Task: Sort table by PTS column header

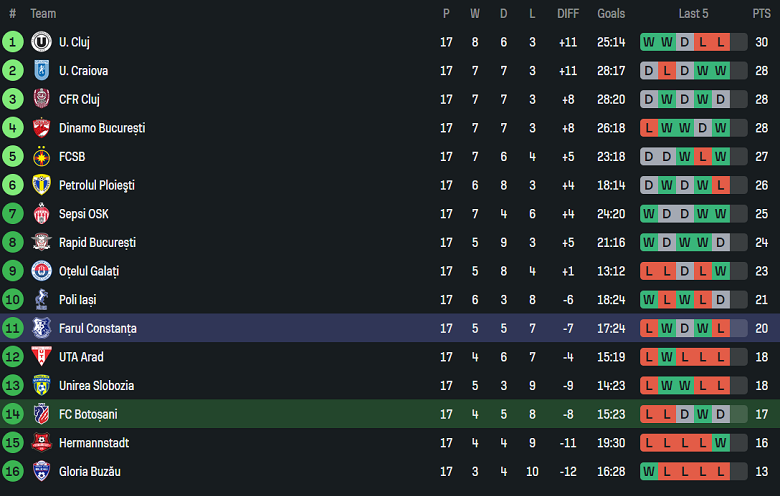Action: [761, 14]
